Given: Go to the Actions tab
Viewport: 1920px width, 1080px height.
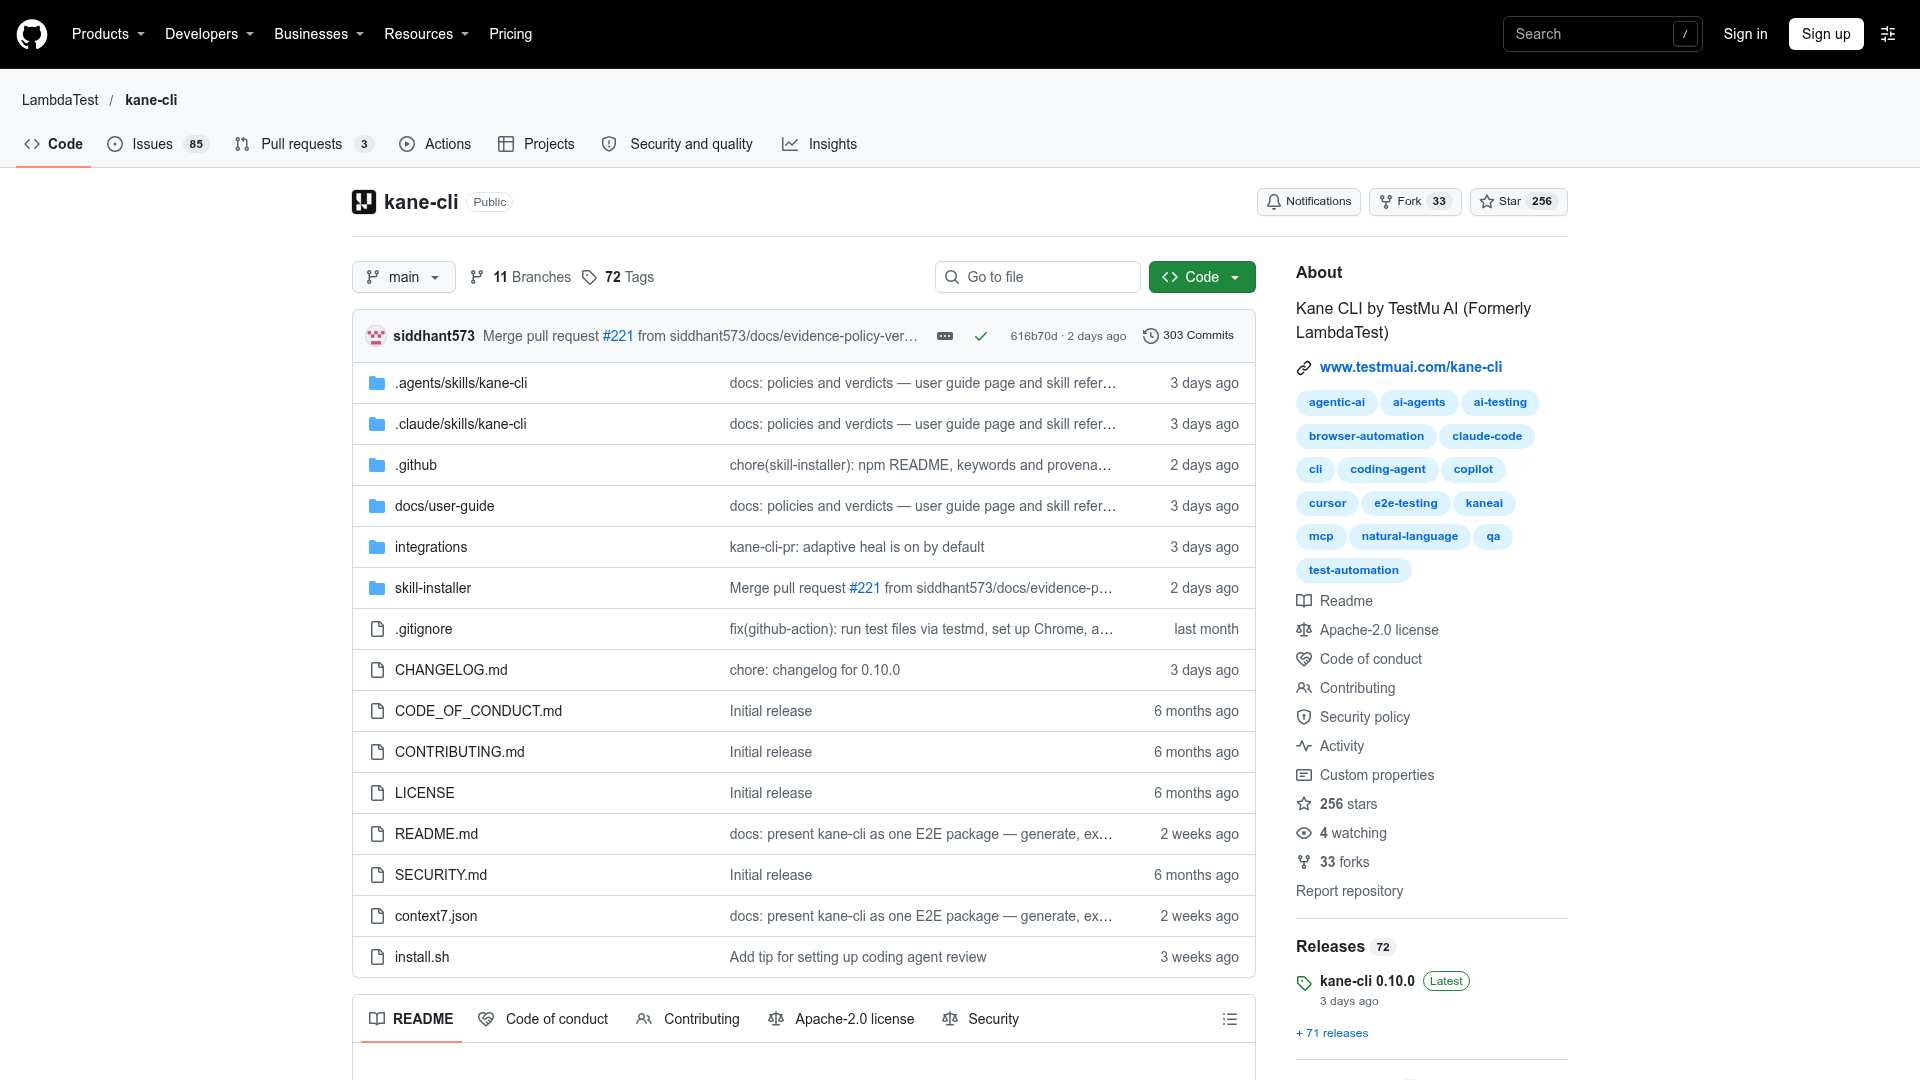Looking at the screenshot, I should coord(435,144).
